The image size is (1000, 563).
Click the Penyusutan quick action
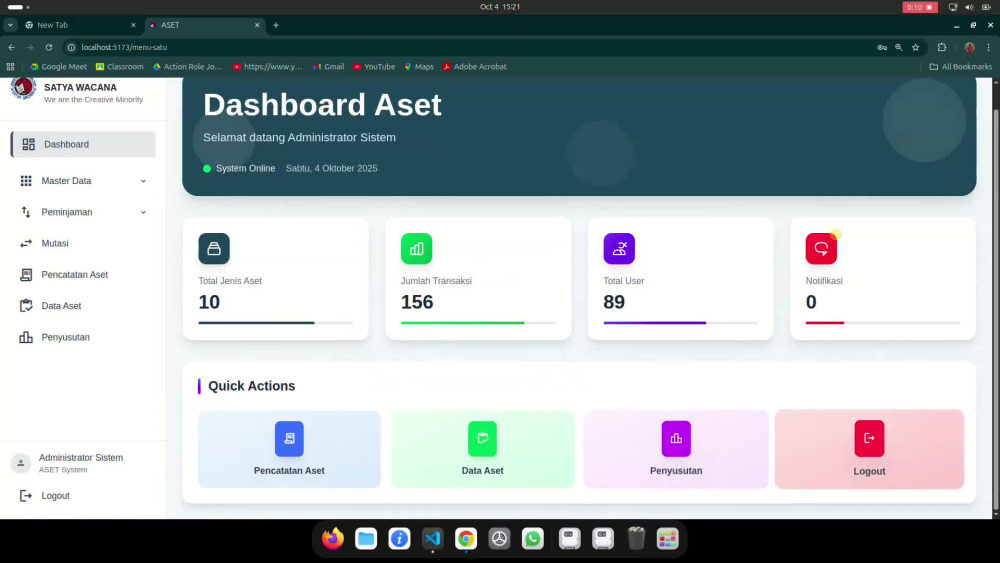point(676,450)
